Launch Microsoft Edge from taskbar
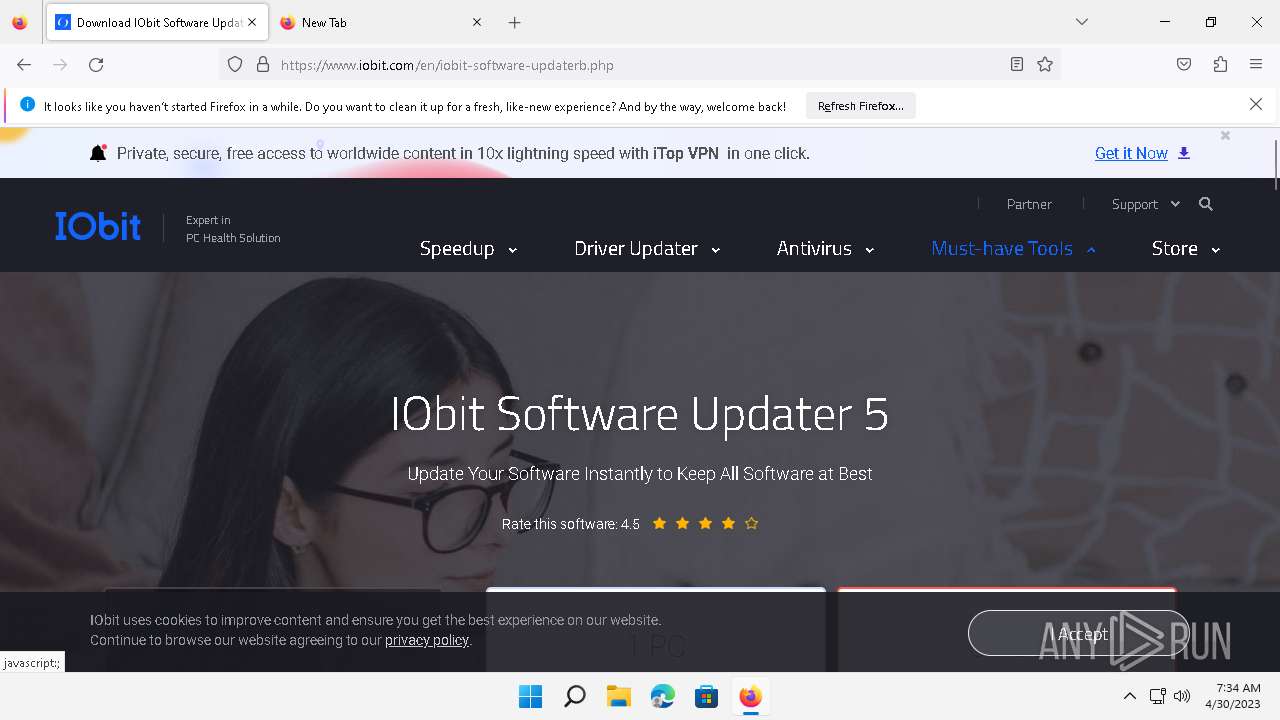Image resolution: width=1280 pixels, height=720 pixels. coord(662,696)
